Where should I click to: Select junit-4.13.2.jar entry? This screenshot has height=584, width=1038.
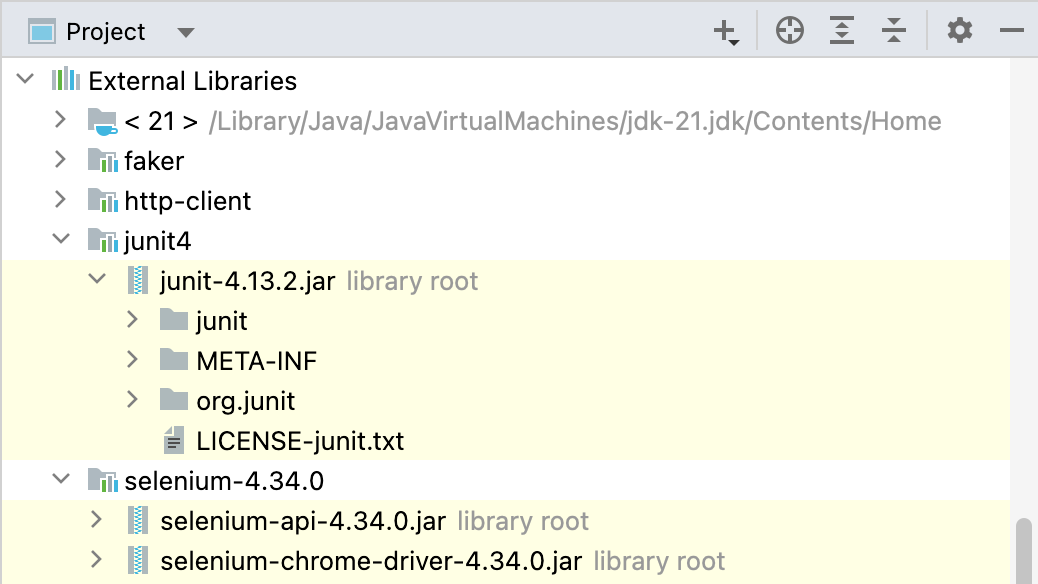coord(248,281)
